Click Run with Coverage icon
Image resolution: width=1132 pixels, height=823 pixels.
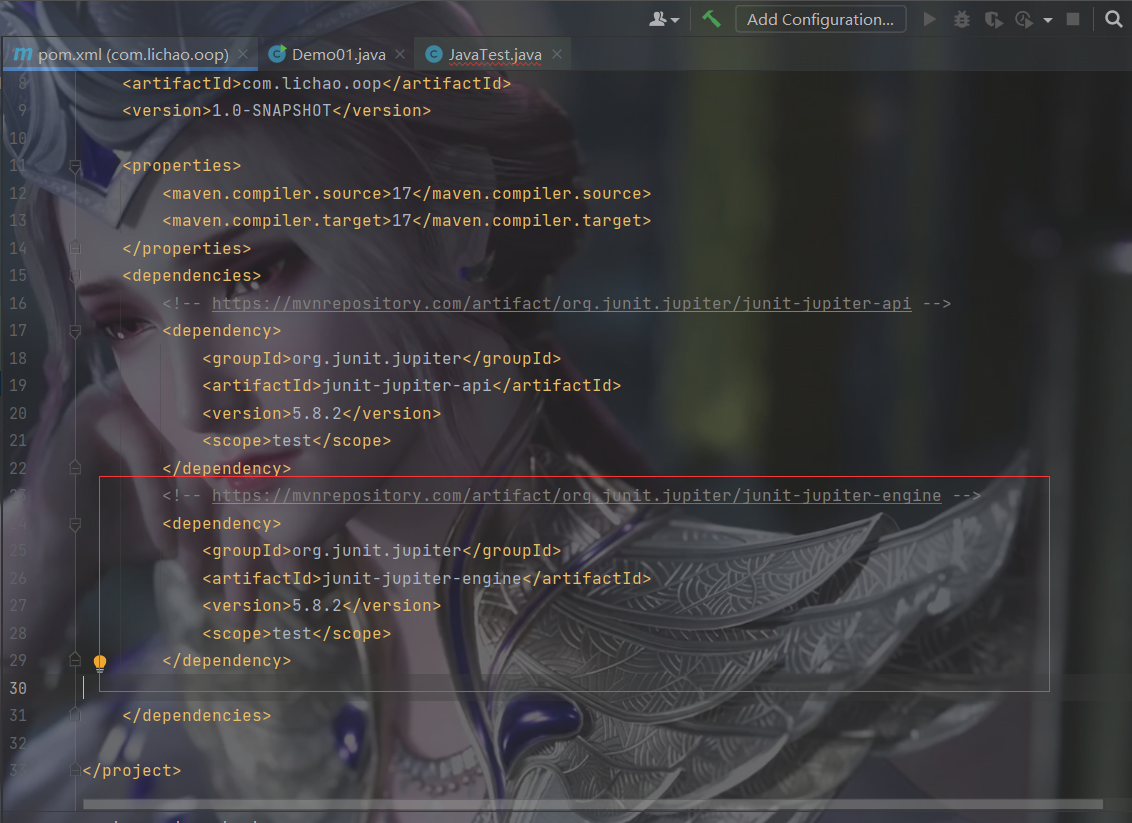coord(993,19)
